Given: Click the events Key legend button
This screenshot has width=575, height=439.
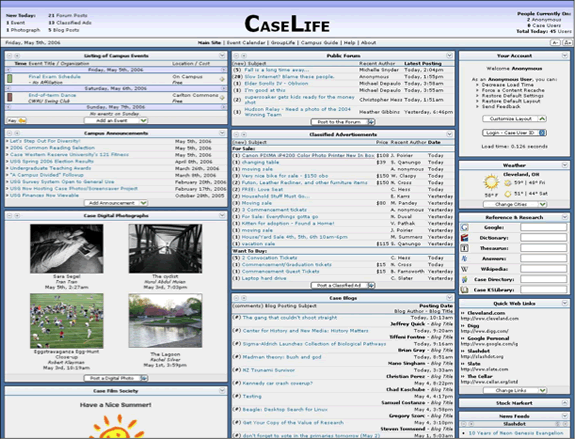Looking at the screenshot, I should 17,120.
